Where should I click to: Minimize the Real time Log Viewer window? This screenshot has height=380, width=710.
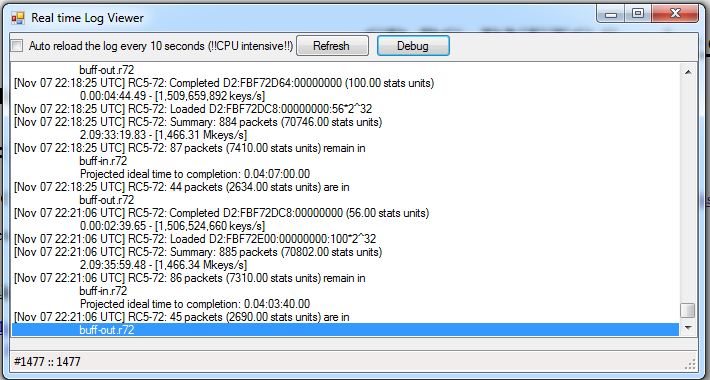(x=611, y=14)
